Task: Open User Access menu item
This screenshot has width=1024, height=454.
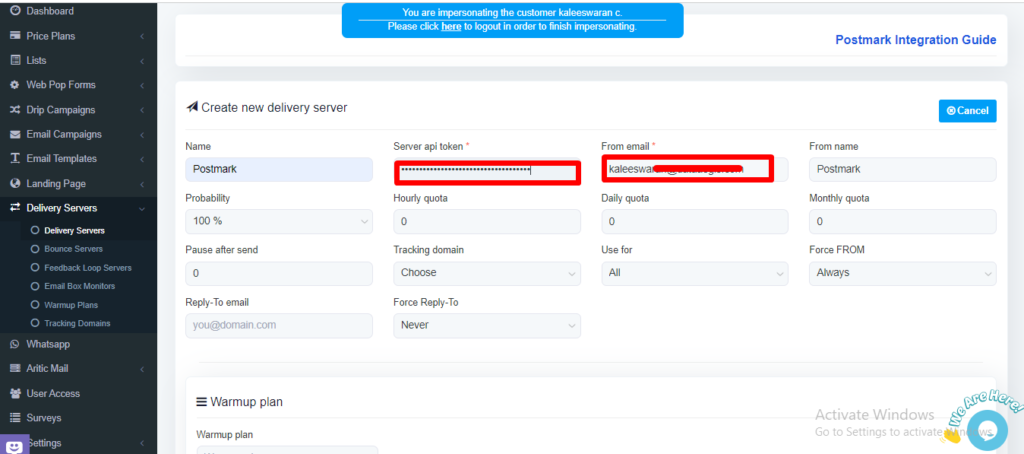Action: tap(52, 393)
